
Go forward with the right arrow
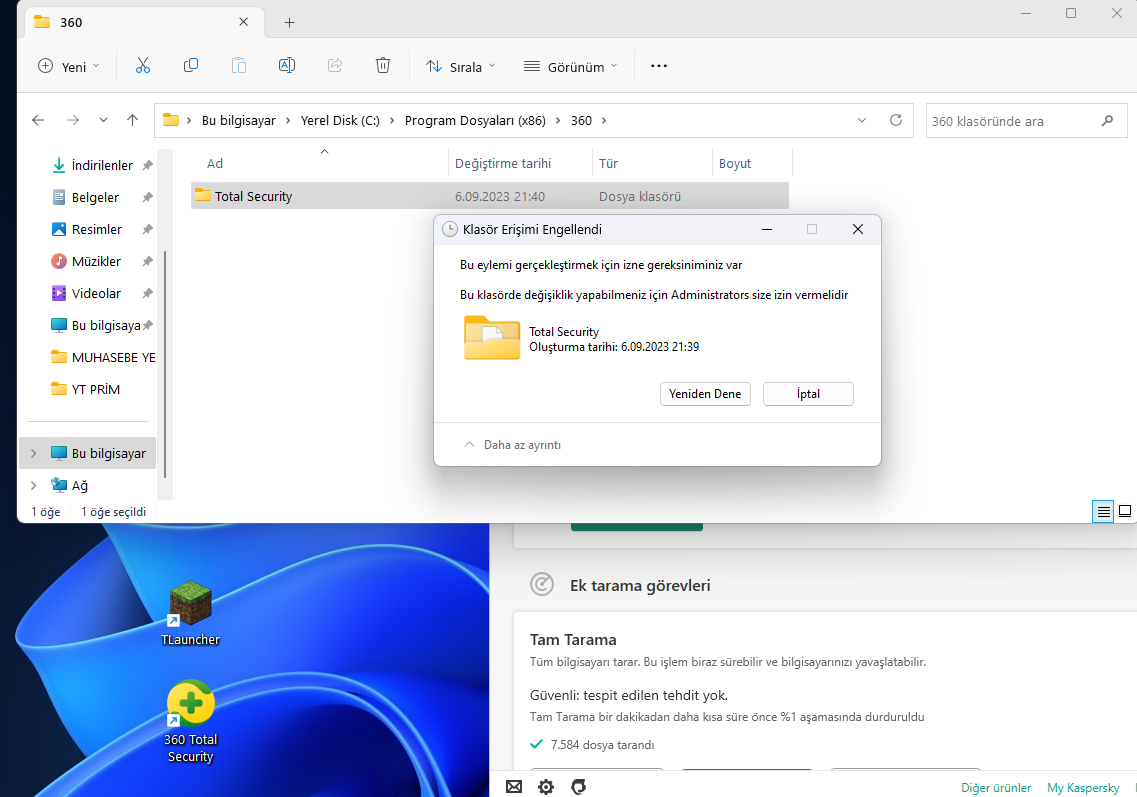[73, 120]
